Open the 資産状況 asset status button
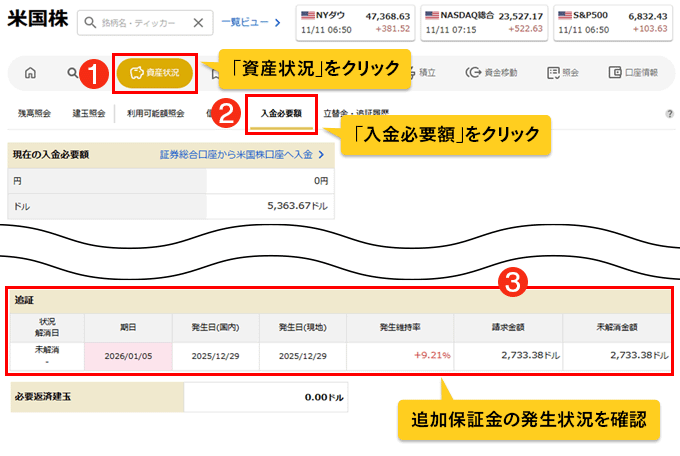 pyautogui.click(x=154, y=73)
